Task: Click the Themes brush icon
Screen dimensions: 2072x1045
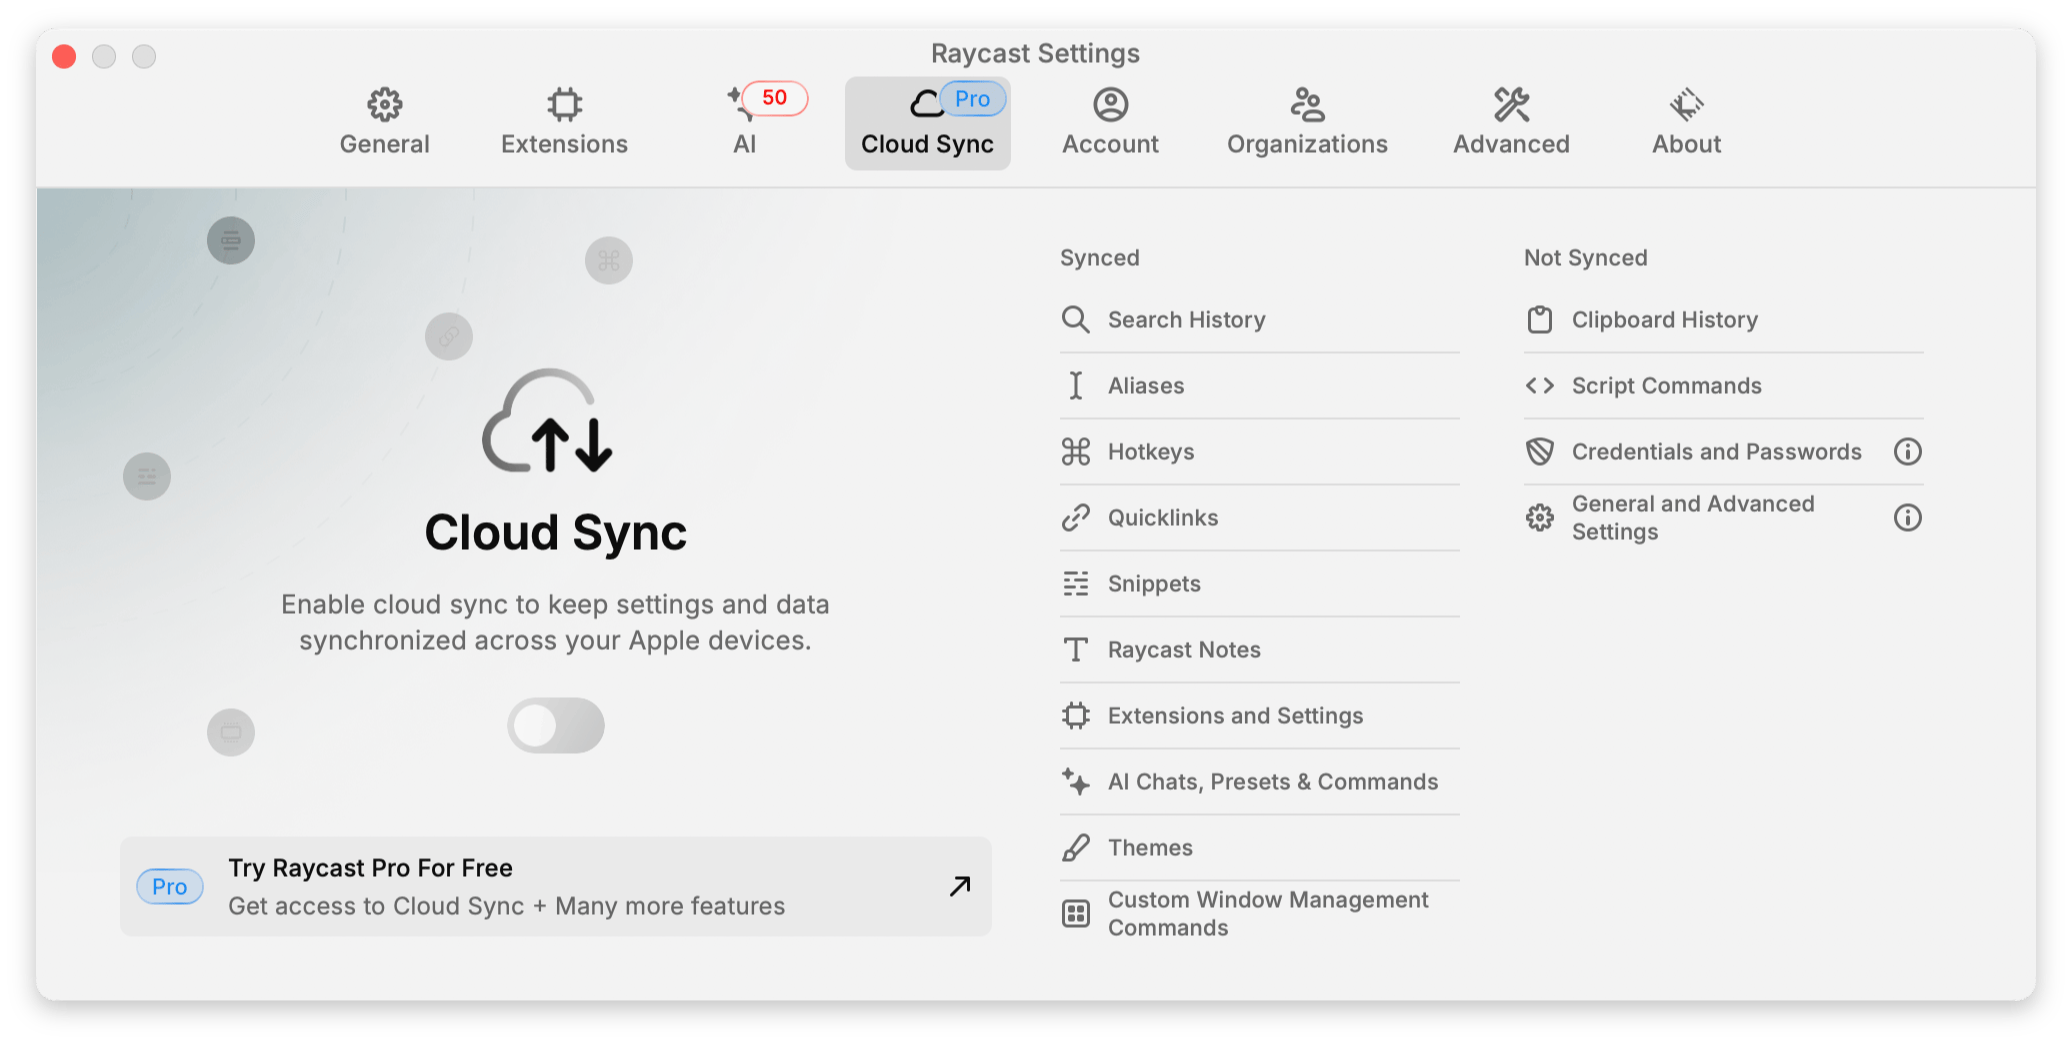Action: click(x=1075, y=848)
